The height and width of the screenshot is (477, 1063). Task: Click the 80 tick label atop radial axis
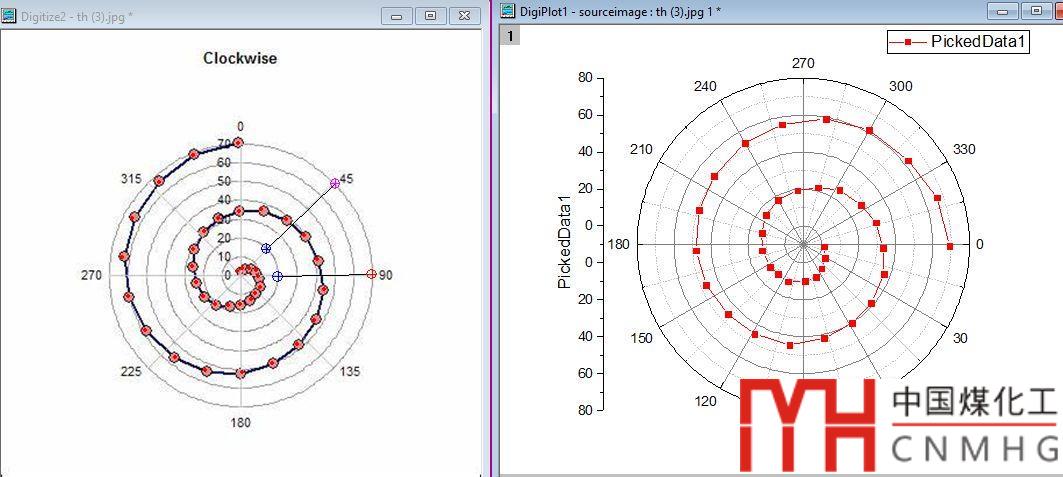click(585, 77)
